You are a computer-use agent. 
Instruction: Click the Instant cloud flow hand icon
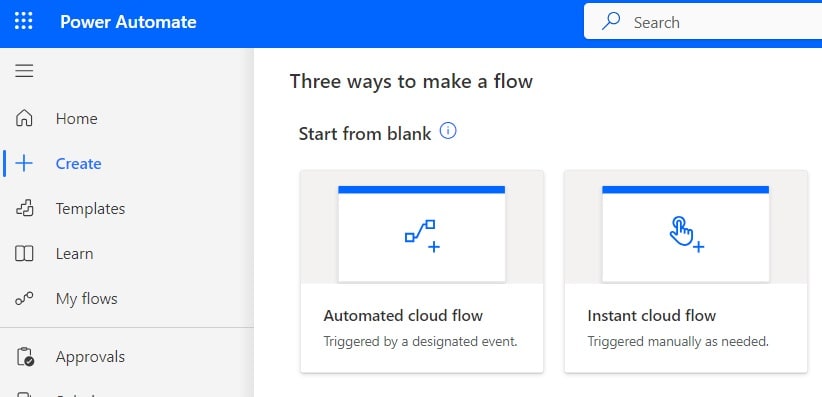(686, 234)
